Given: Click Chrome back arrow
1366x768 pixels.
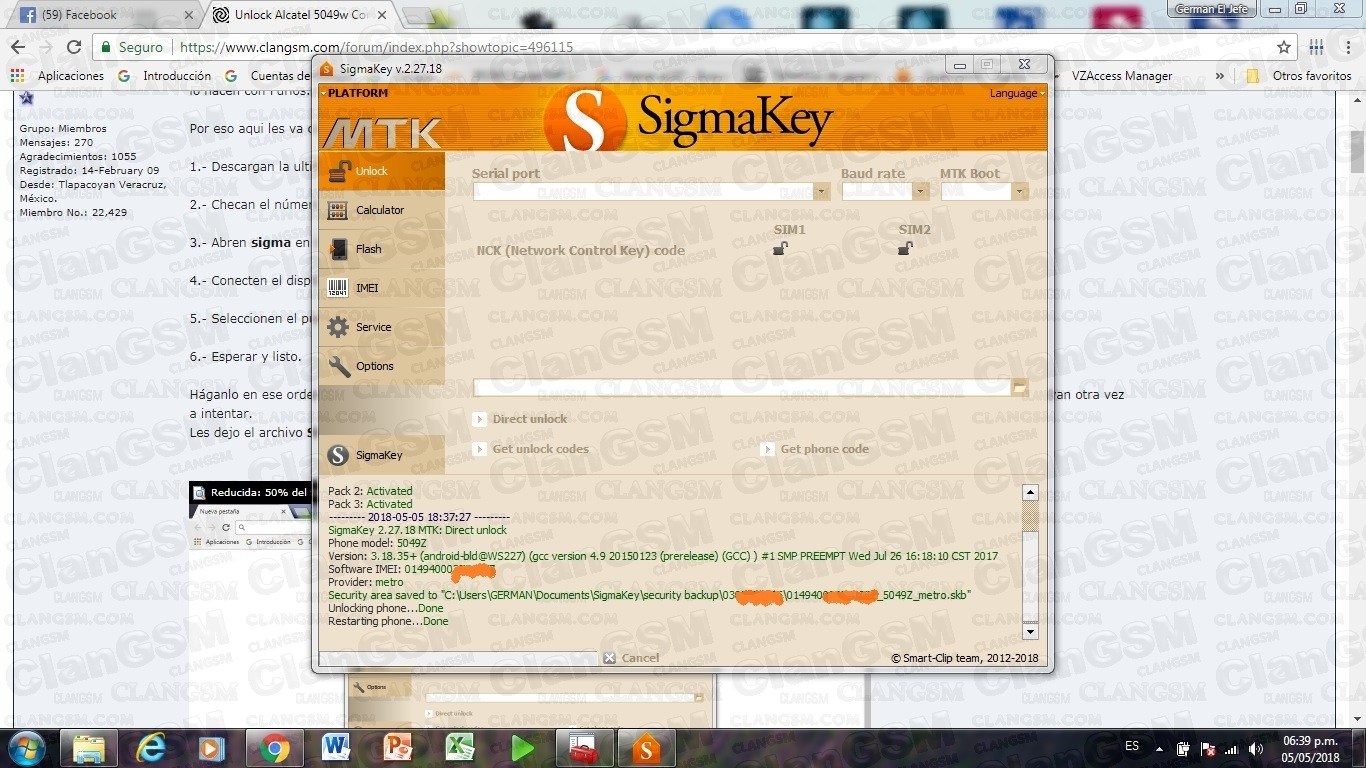Looking at the screenshot, I should (x=18, y=47).
